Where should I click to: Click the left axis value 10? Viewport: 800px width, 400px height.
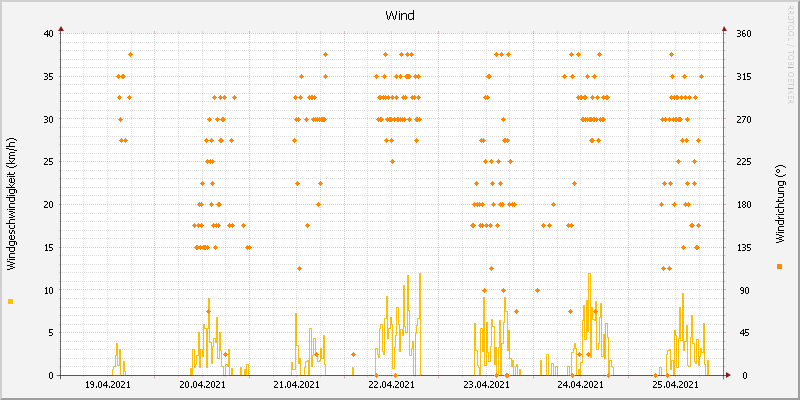(x=48, y=290)
